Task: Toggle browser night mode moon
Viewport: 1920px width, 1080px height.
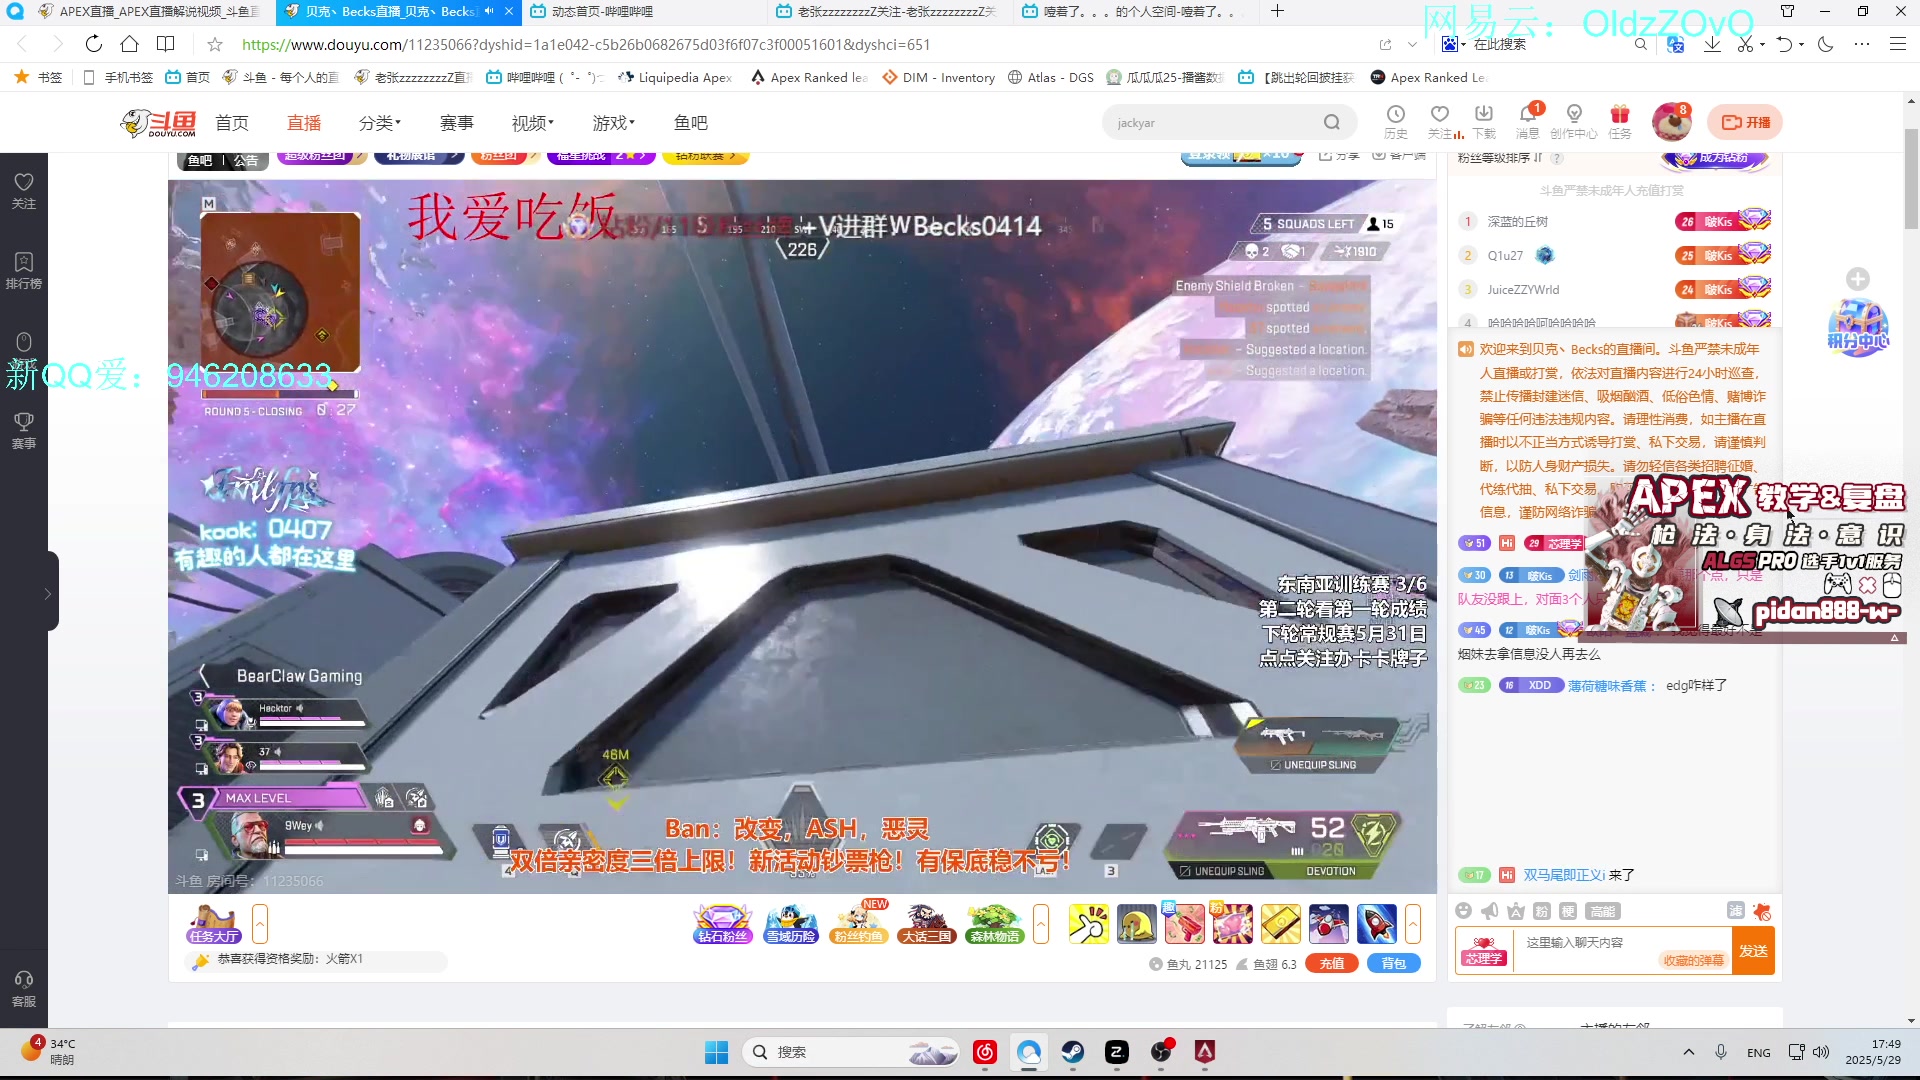Action: pyautogui.click(x=1826, y=44)
